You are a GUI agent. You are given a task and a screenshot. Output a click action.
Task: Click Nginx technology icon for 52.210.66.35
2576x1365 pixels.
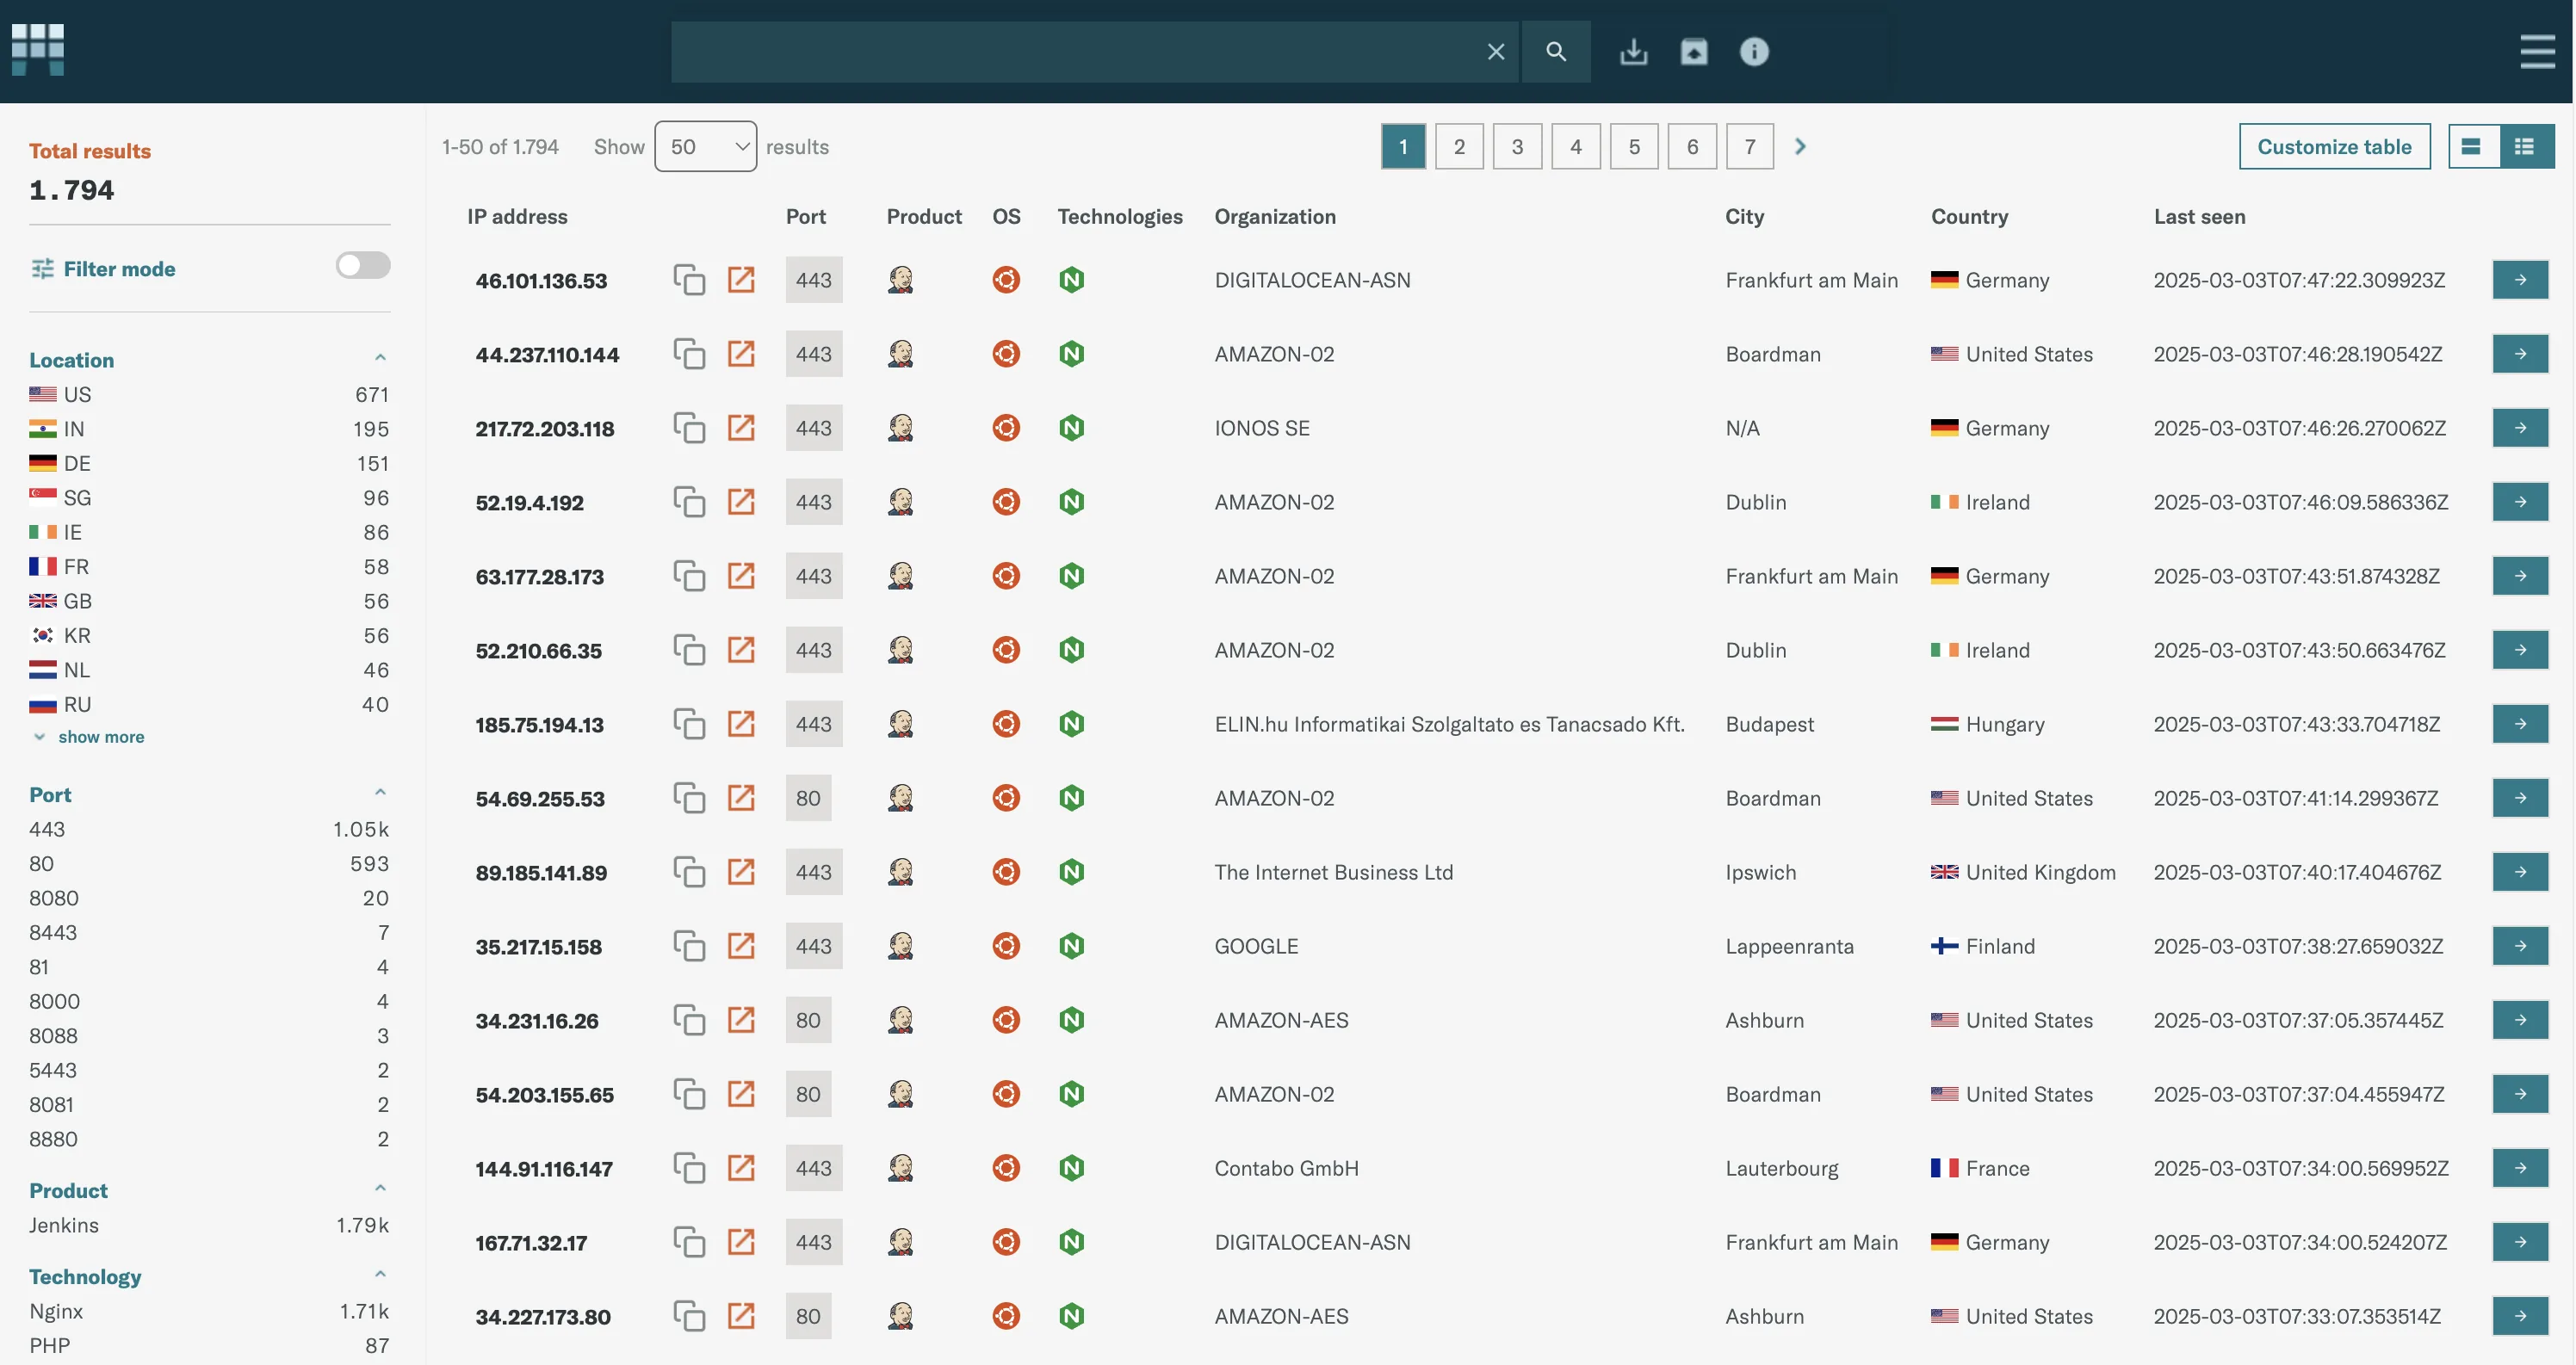pos(1071,650)
